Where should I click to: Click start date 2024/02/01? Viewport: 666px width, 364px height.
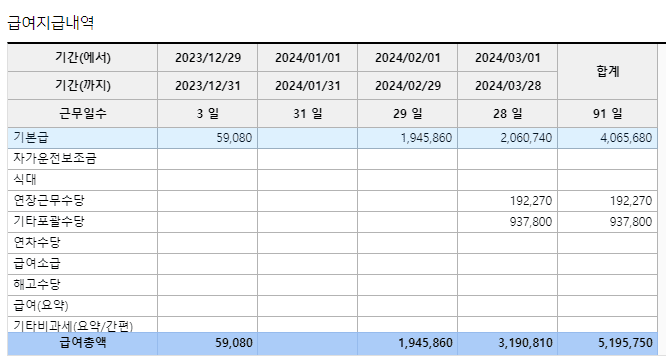(x=407, y=57)
